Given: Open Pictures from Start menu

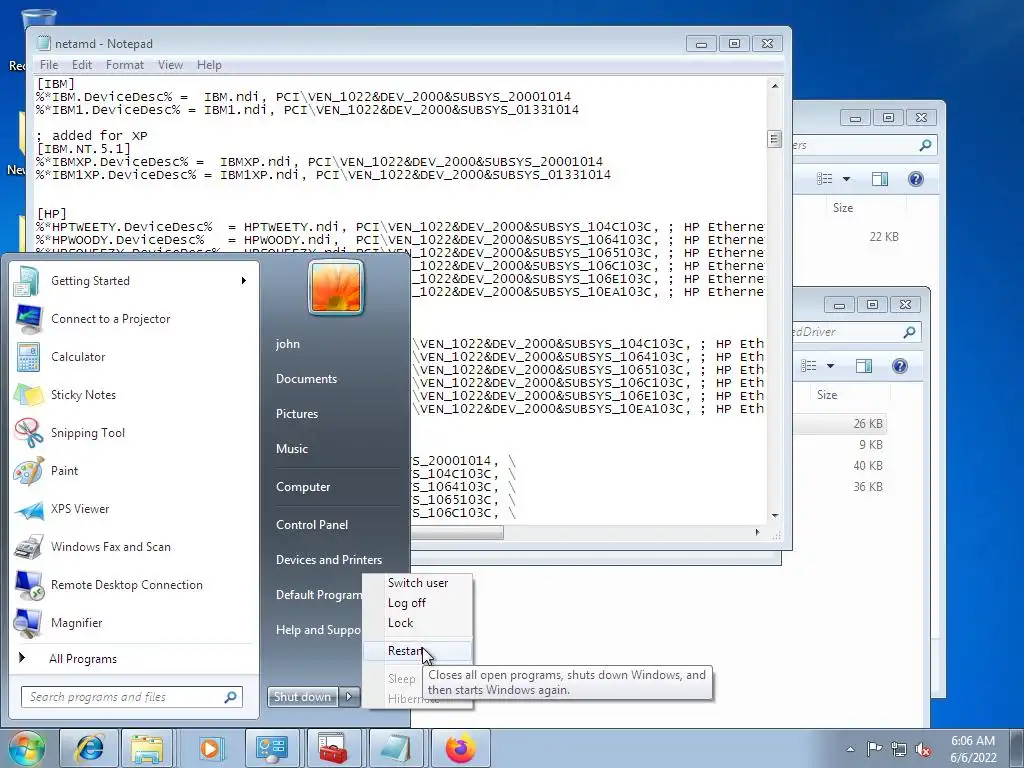Looking at the screenshot, I should pyautogui.click(x=297, y=414).
